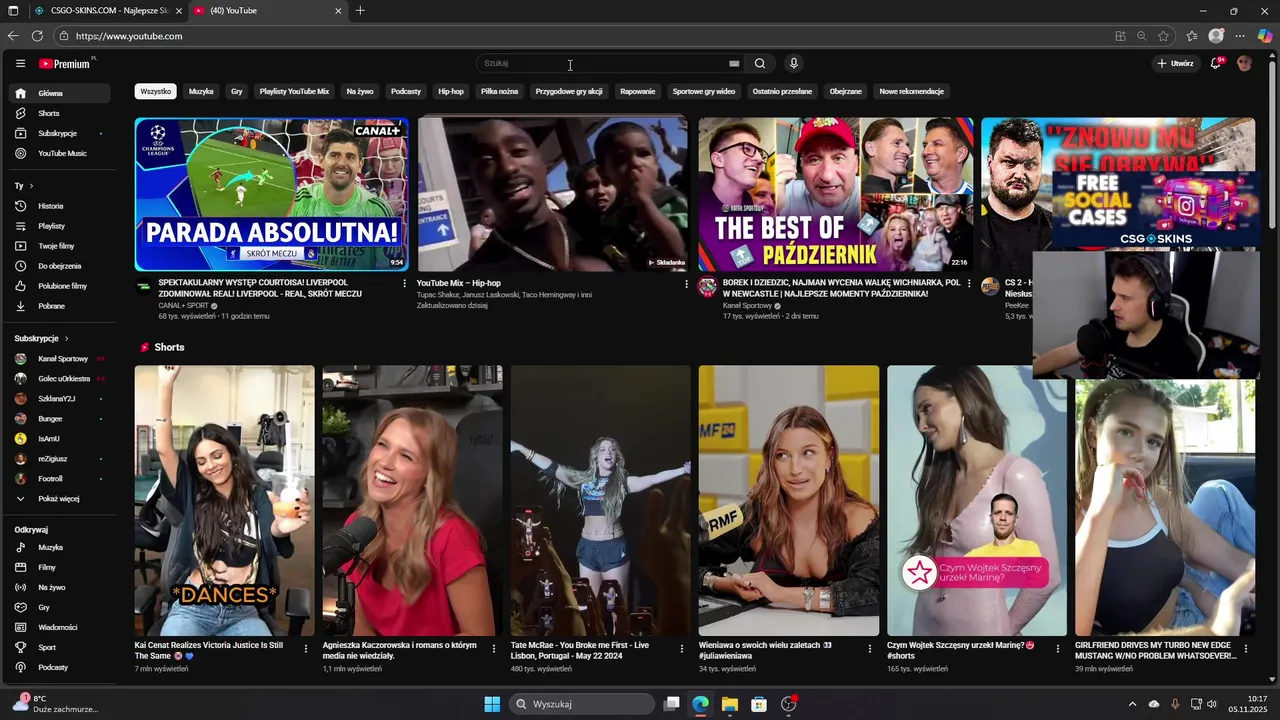Image resolution: width=1280 pixels, height=720 pixels.
Task: Open browser favorites star icon
Action: [x=1164, y=36]
